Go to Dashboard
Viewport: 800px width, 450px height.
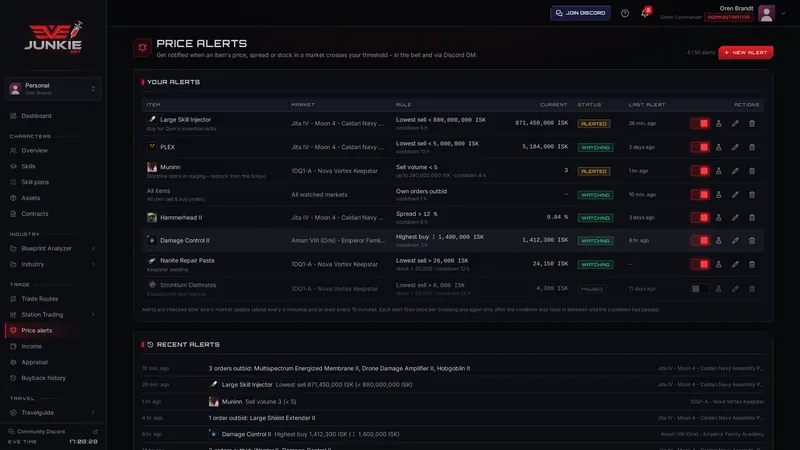[53, 116]
